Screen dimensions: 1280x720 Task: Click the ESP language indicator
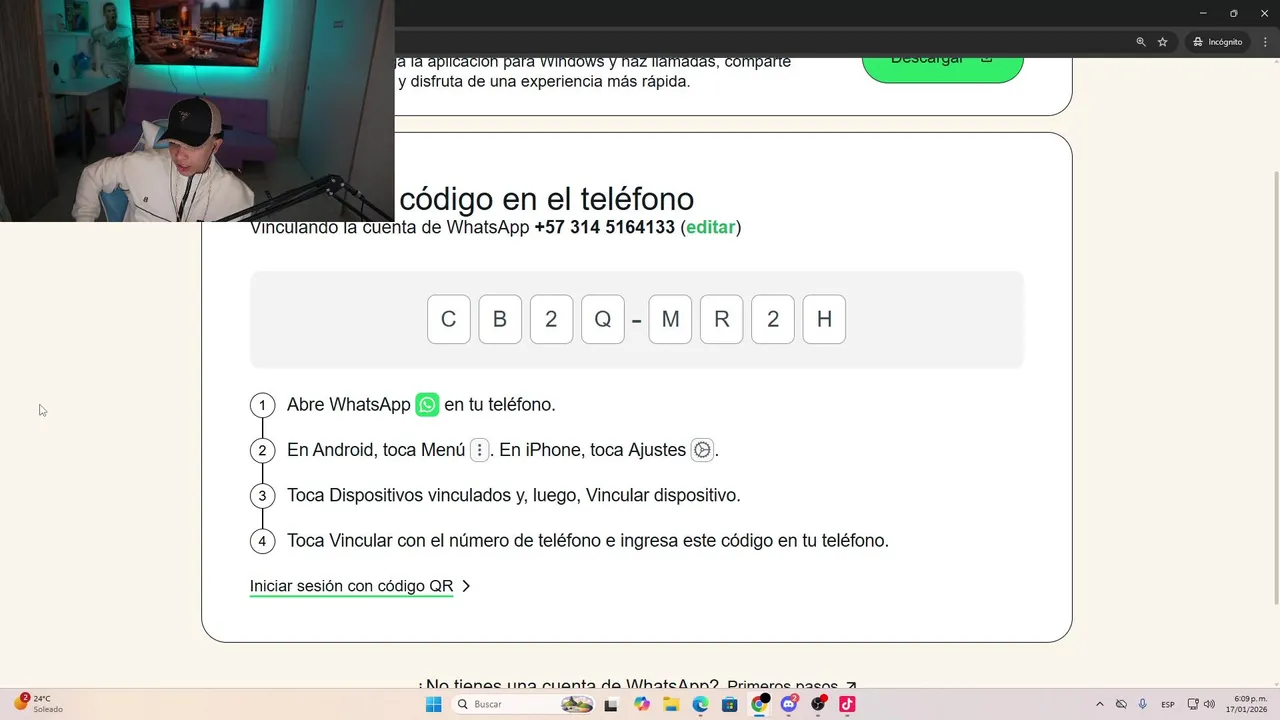[x=1168, y=704]
